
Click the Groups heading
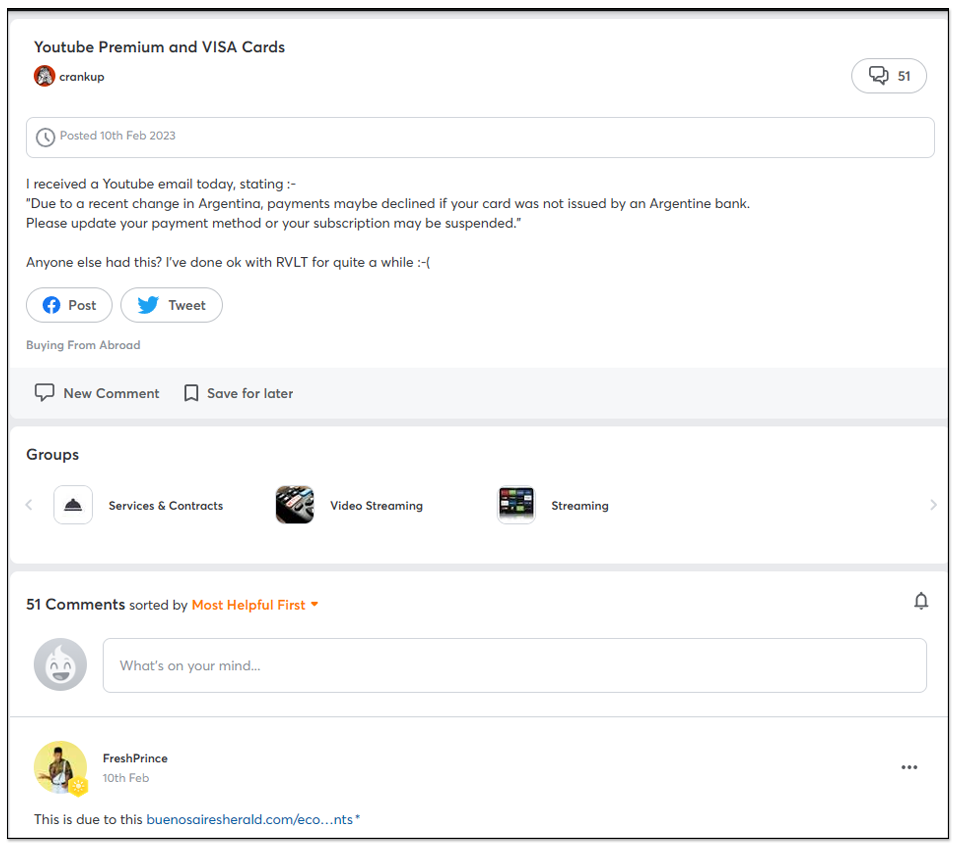[x=52, y=455]
